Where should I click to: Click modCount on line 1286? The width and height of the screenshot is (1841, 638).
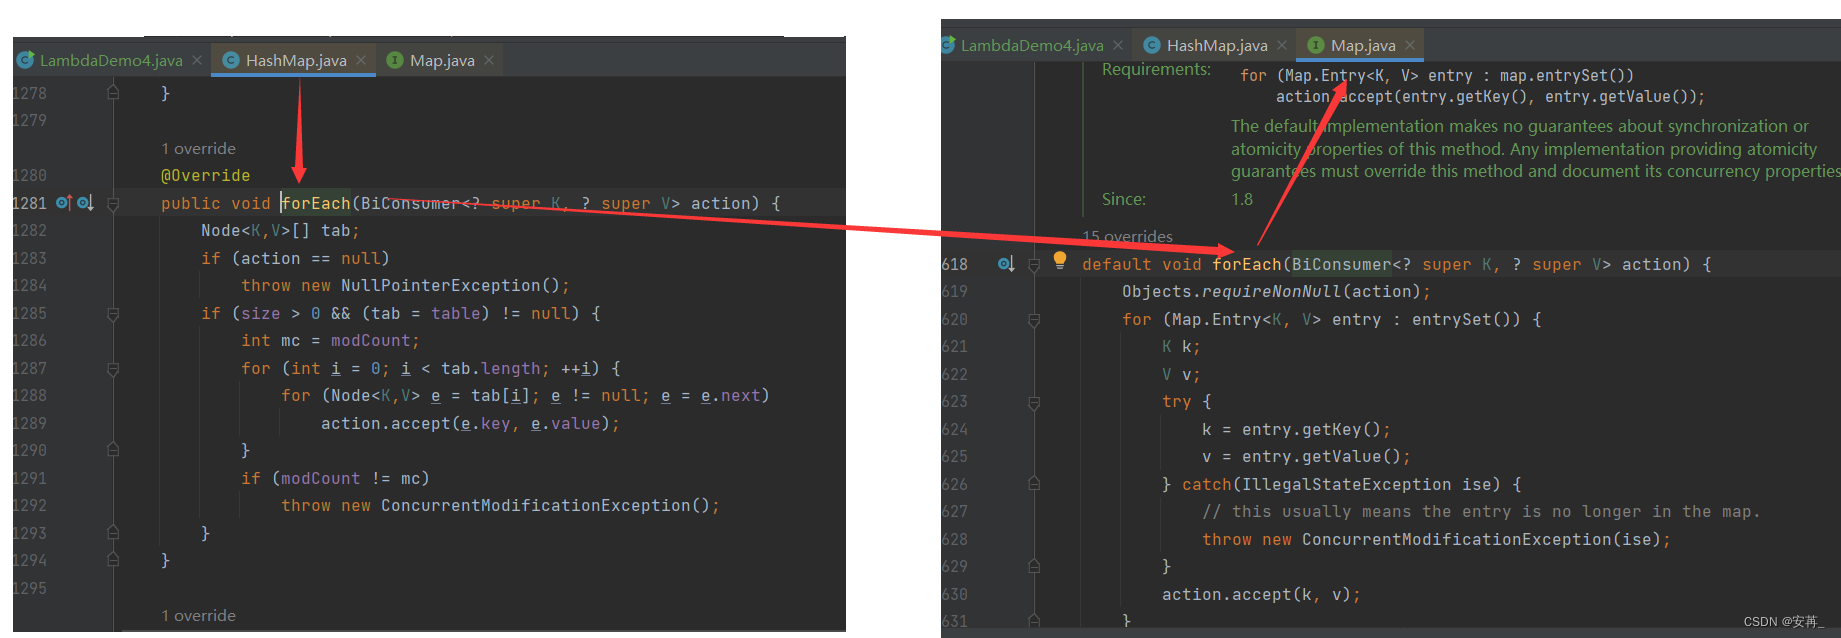point(370,341)
